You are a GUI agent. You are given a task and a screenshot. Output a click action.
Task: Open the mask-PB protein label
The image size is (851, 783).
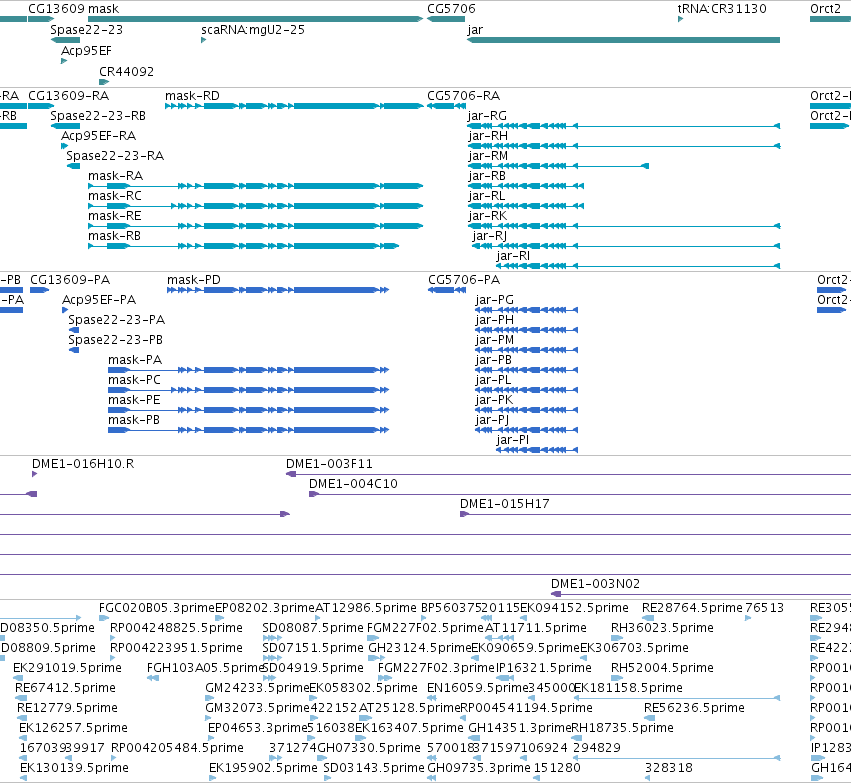click(134, 421)
